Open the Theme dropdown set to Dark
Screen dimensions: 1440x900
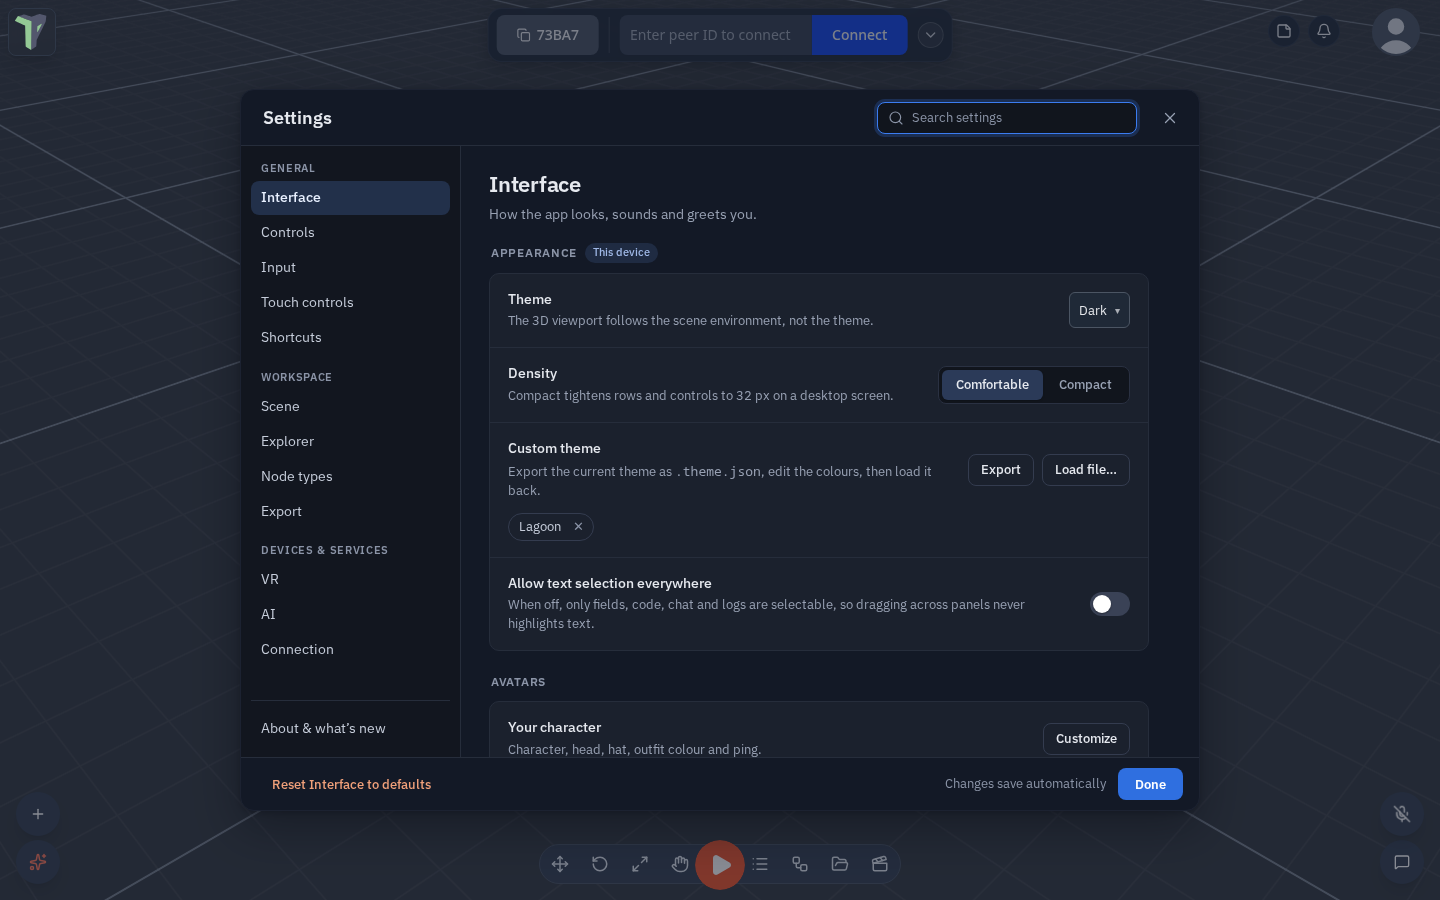(1099, 310)
